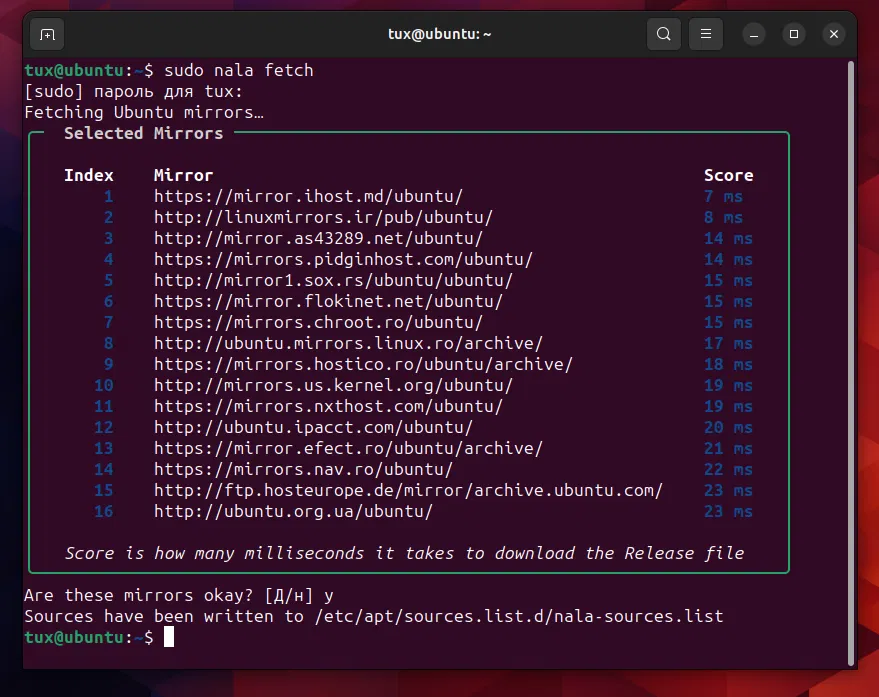Click the 'sudo nala fetch' command text

coord(238,71)
